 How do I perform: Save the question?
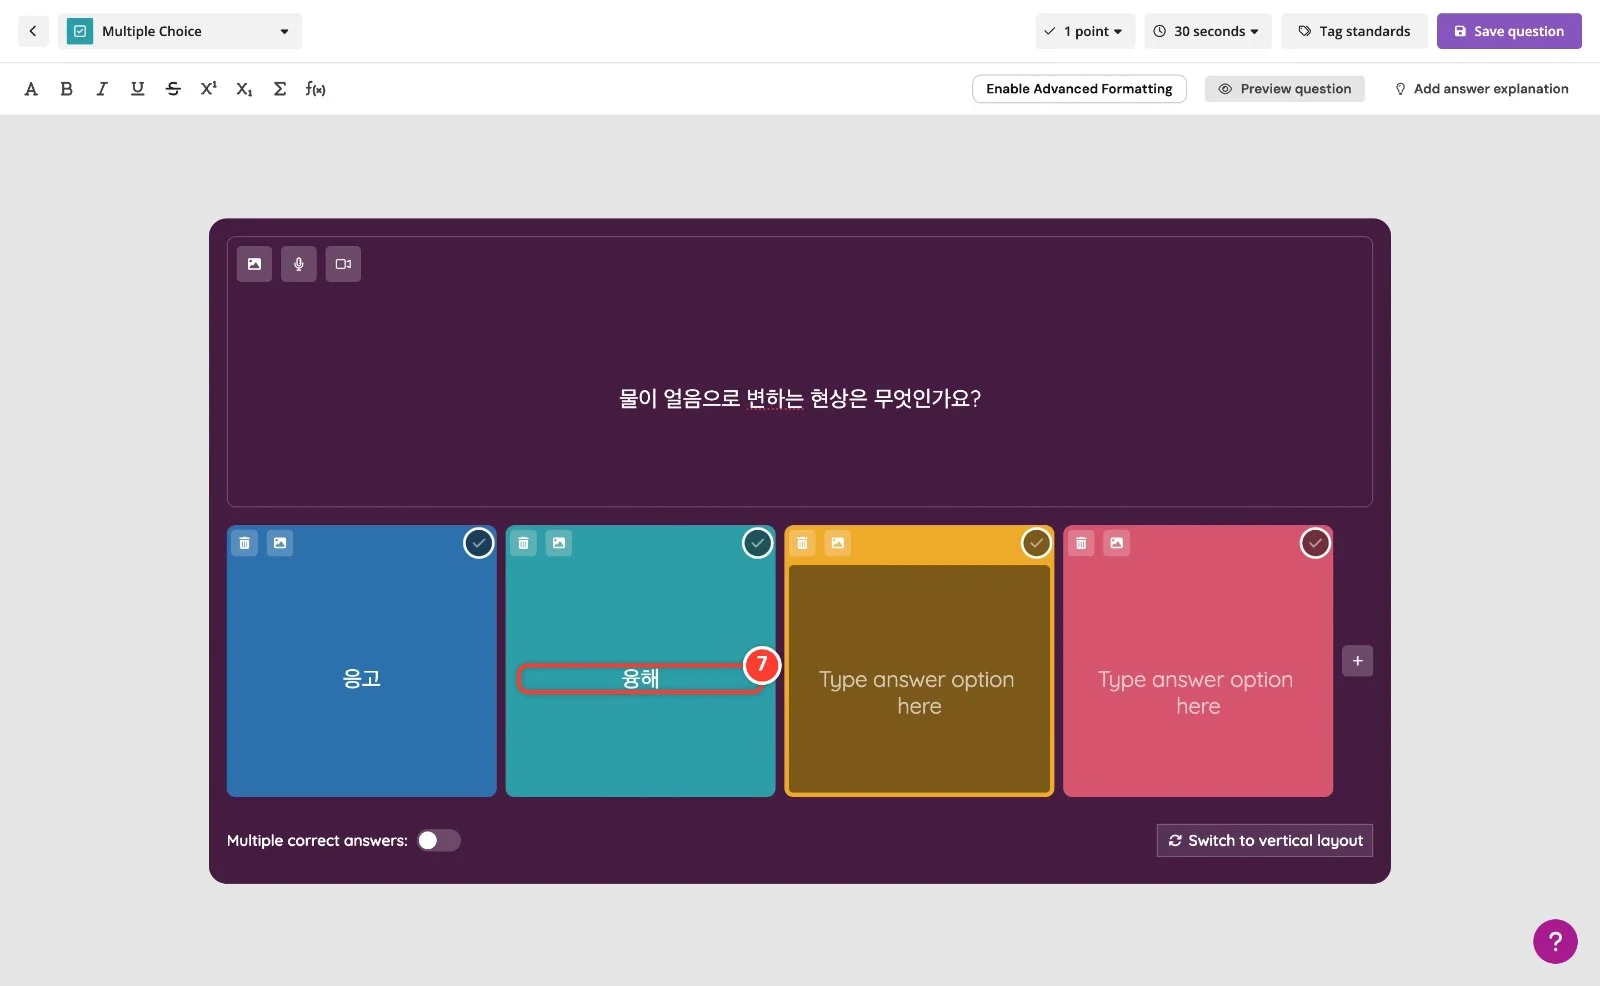(1509, 31)
